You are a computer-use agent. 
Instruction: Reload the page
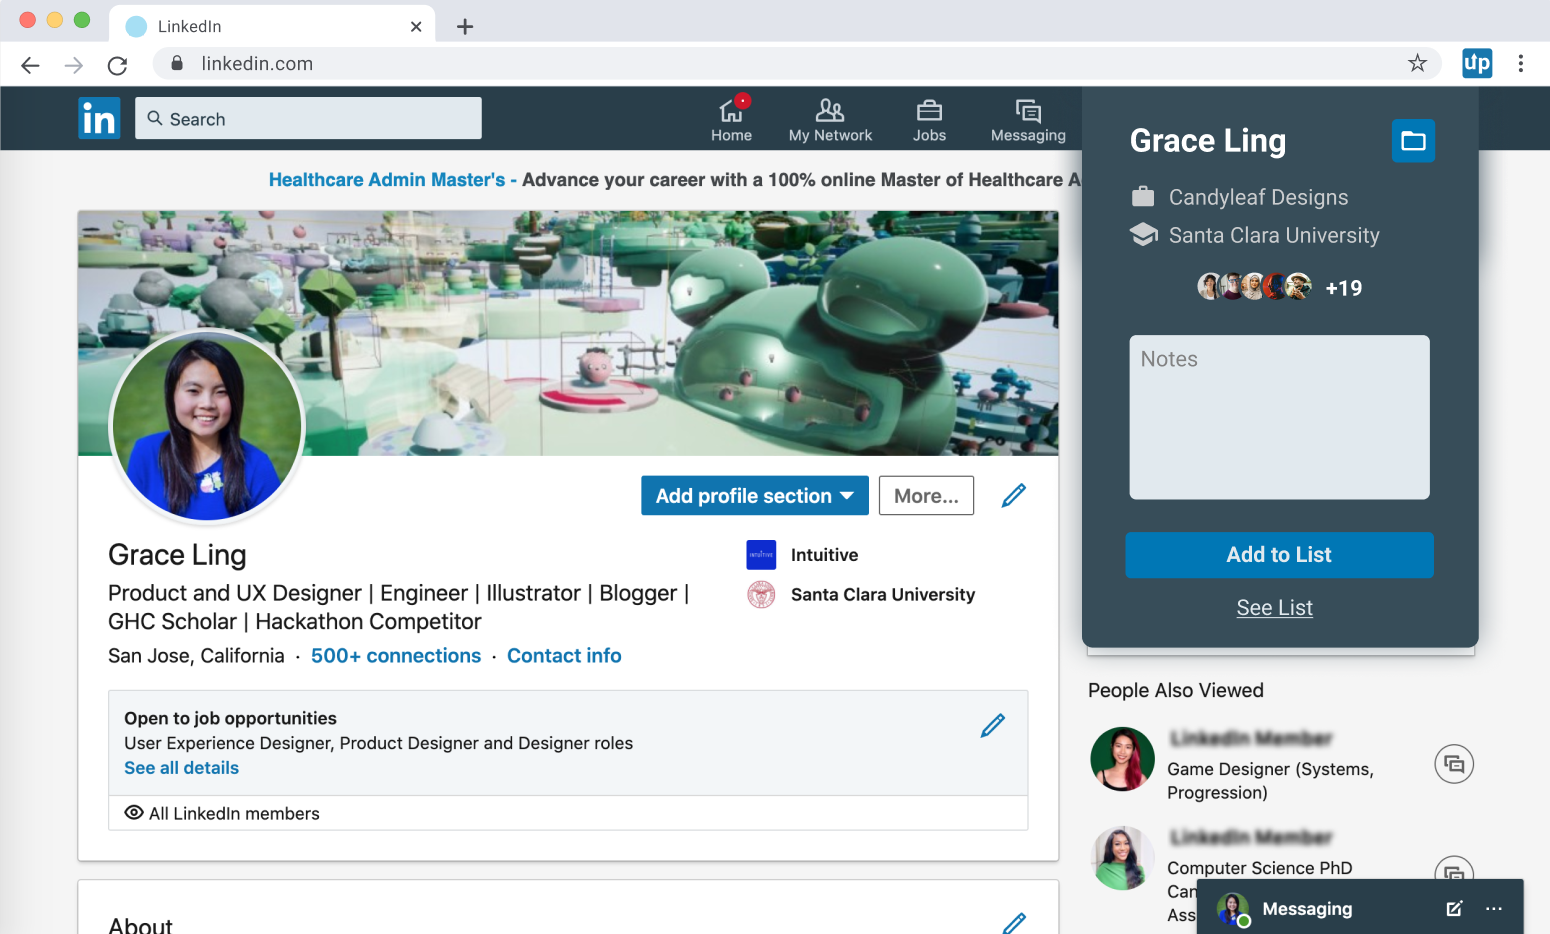point(117,65)
